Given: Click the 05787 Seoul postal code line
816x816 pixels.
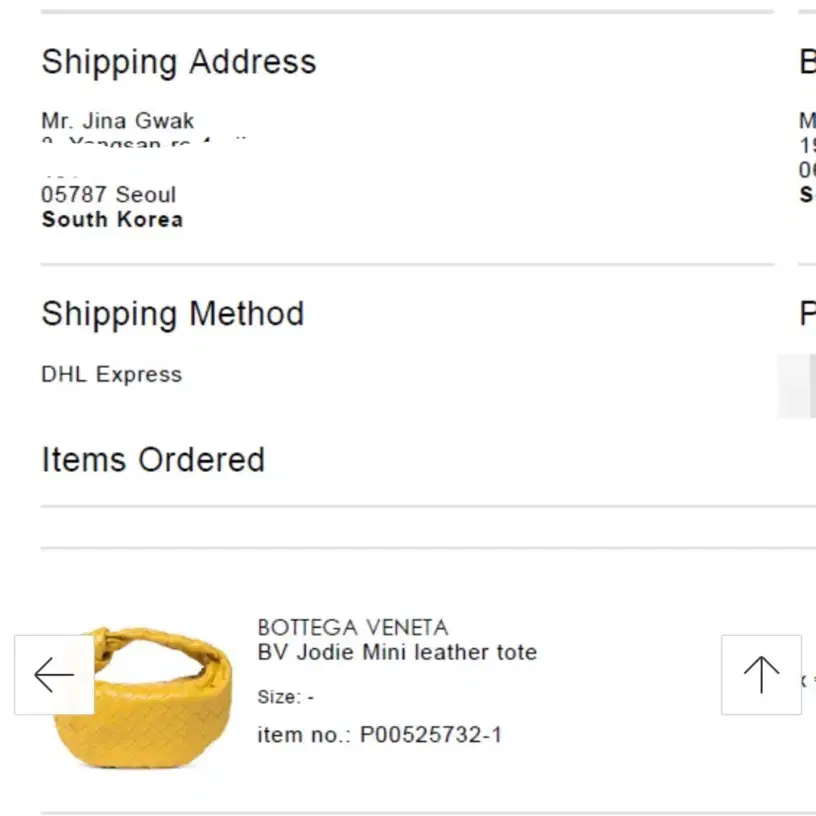Looking at the screenshot, I should click(x=109, y=195).
